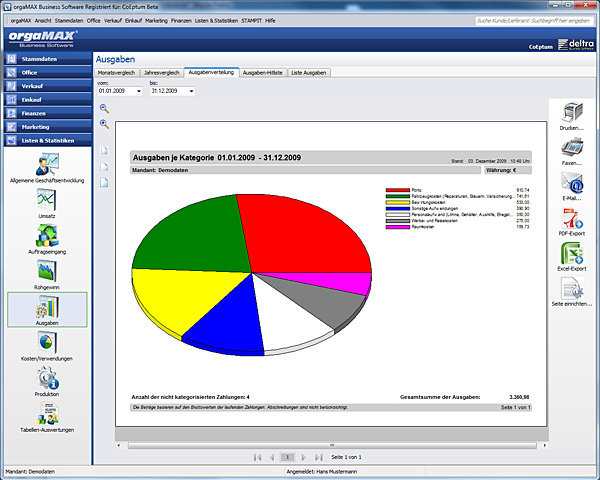Expand the Finanzen sidebar section

pos(48,113)
